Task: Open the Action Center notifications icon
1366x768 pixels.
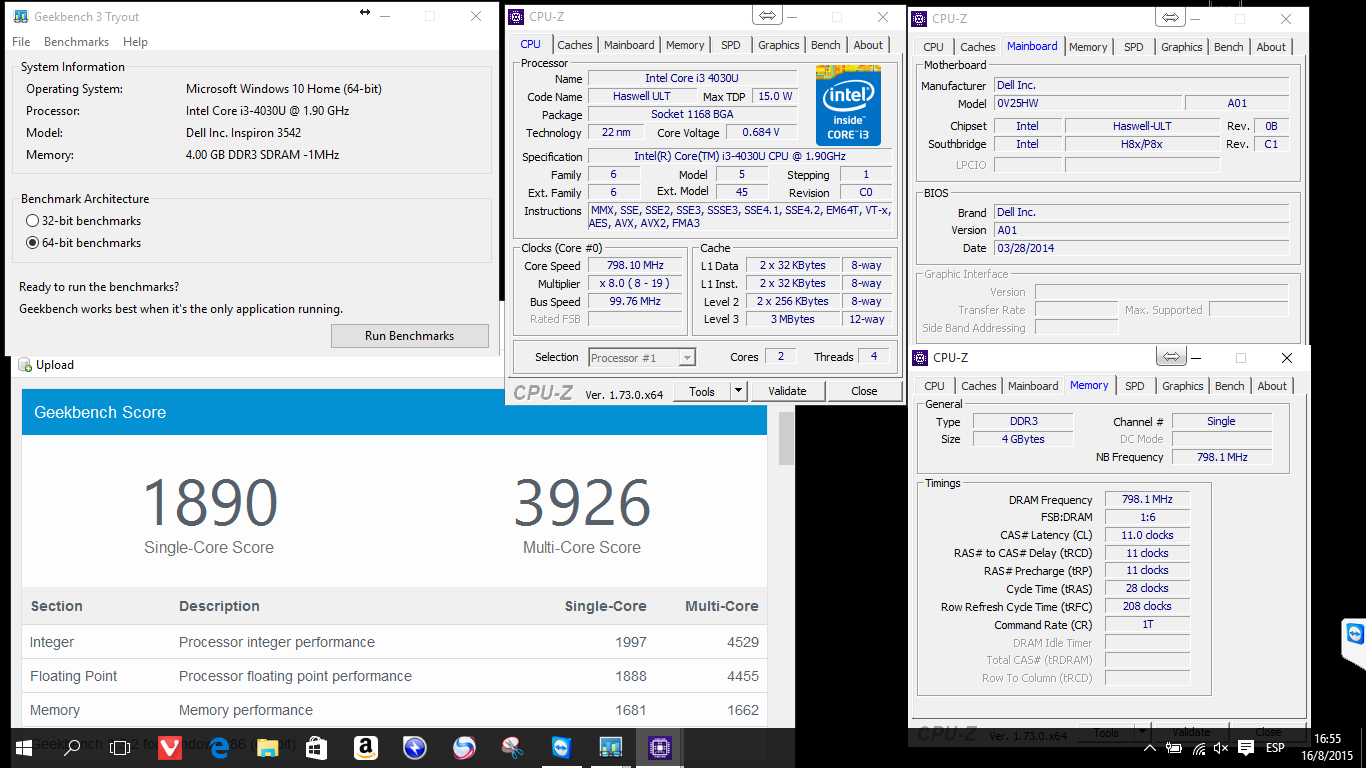Action: click(1246, 748)
